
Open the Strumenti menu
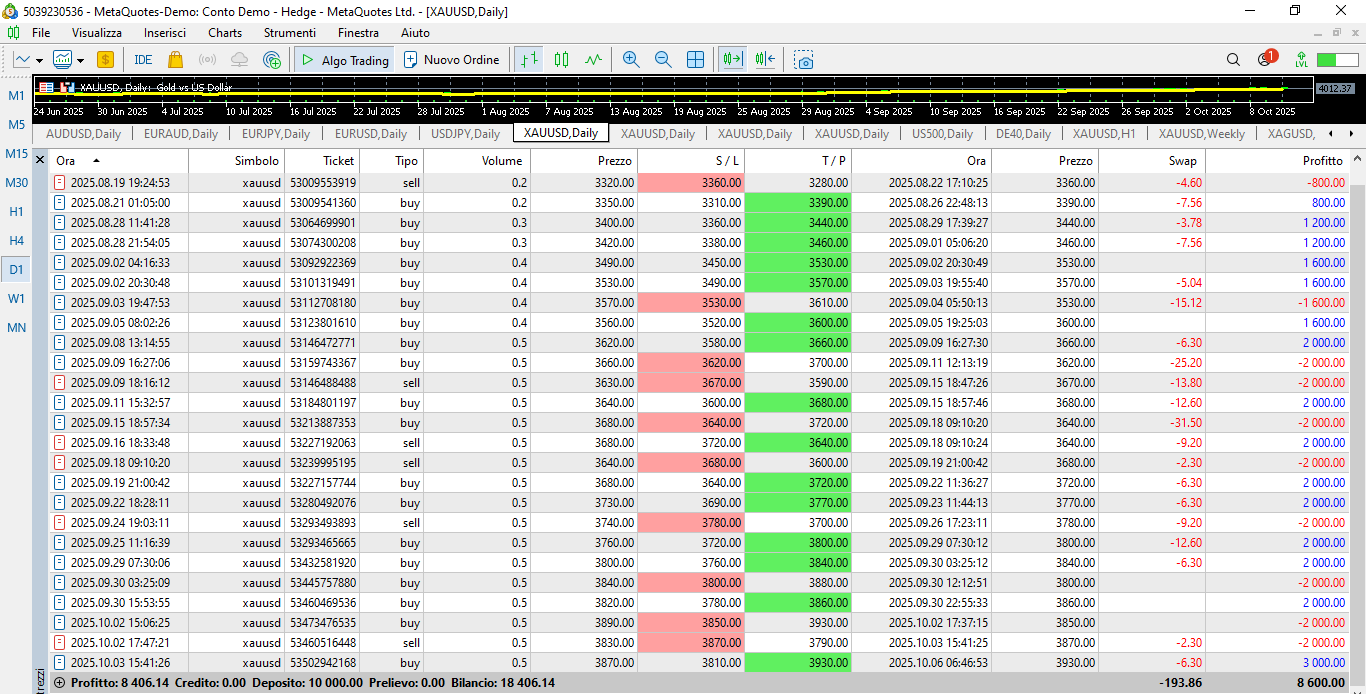click(x=289, y=33)
